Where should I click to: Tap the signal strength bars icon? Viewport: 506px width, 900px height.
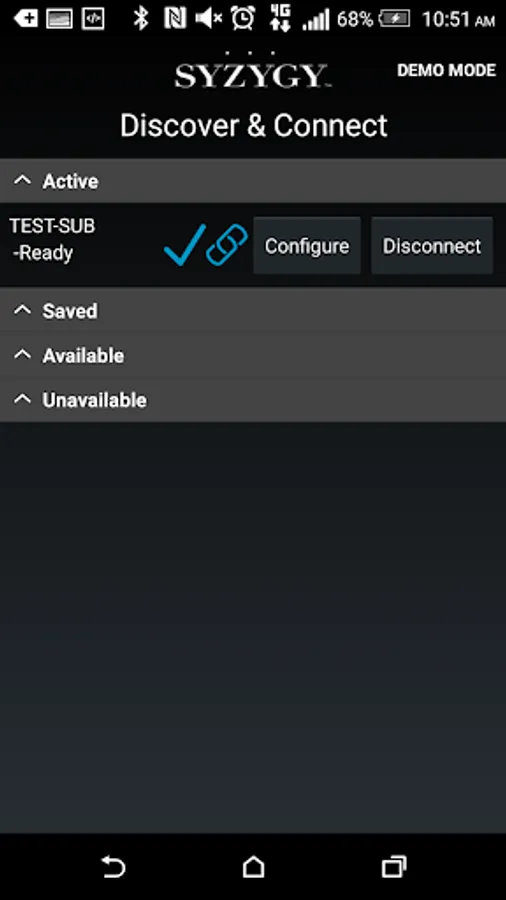coord(316,19)
